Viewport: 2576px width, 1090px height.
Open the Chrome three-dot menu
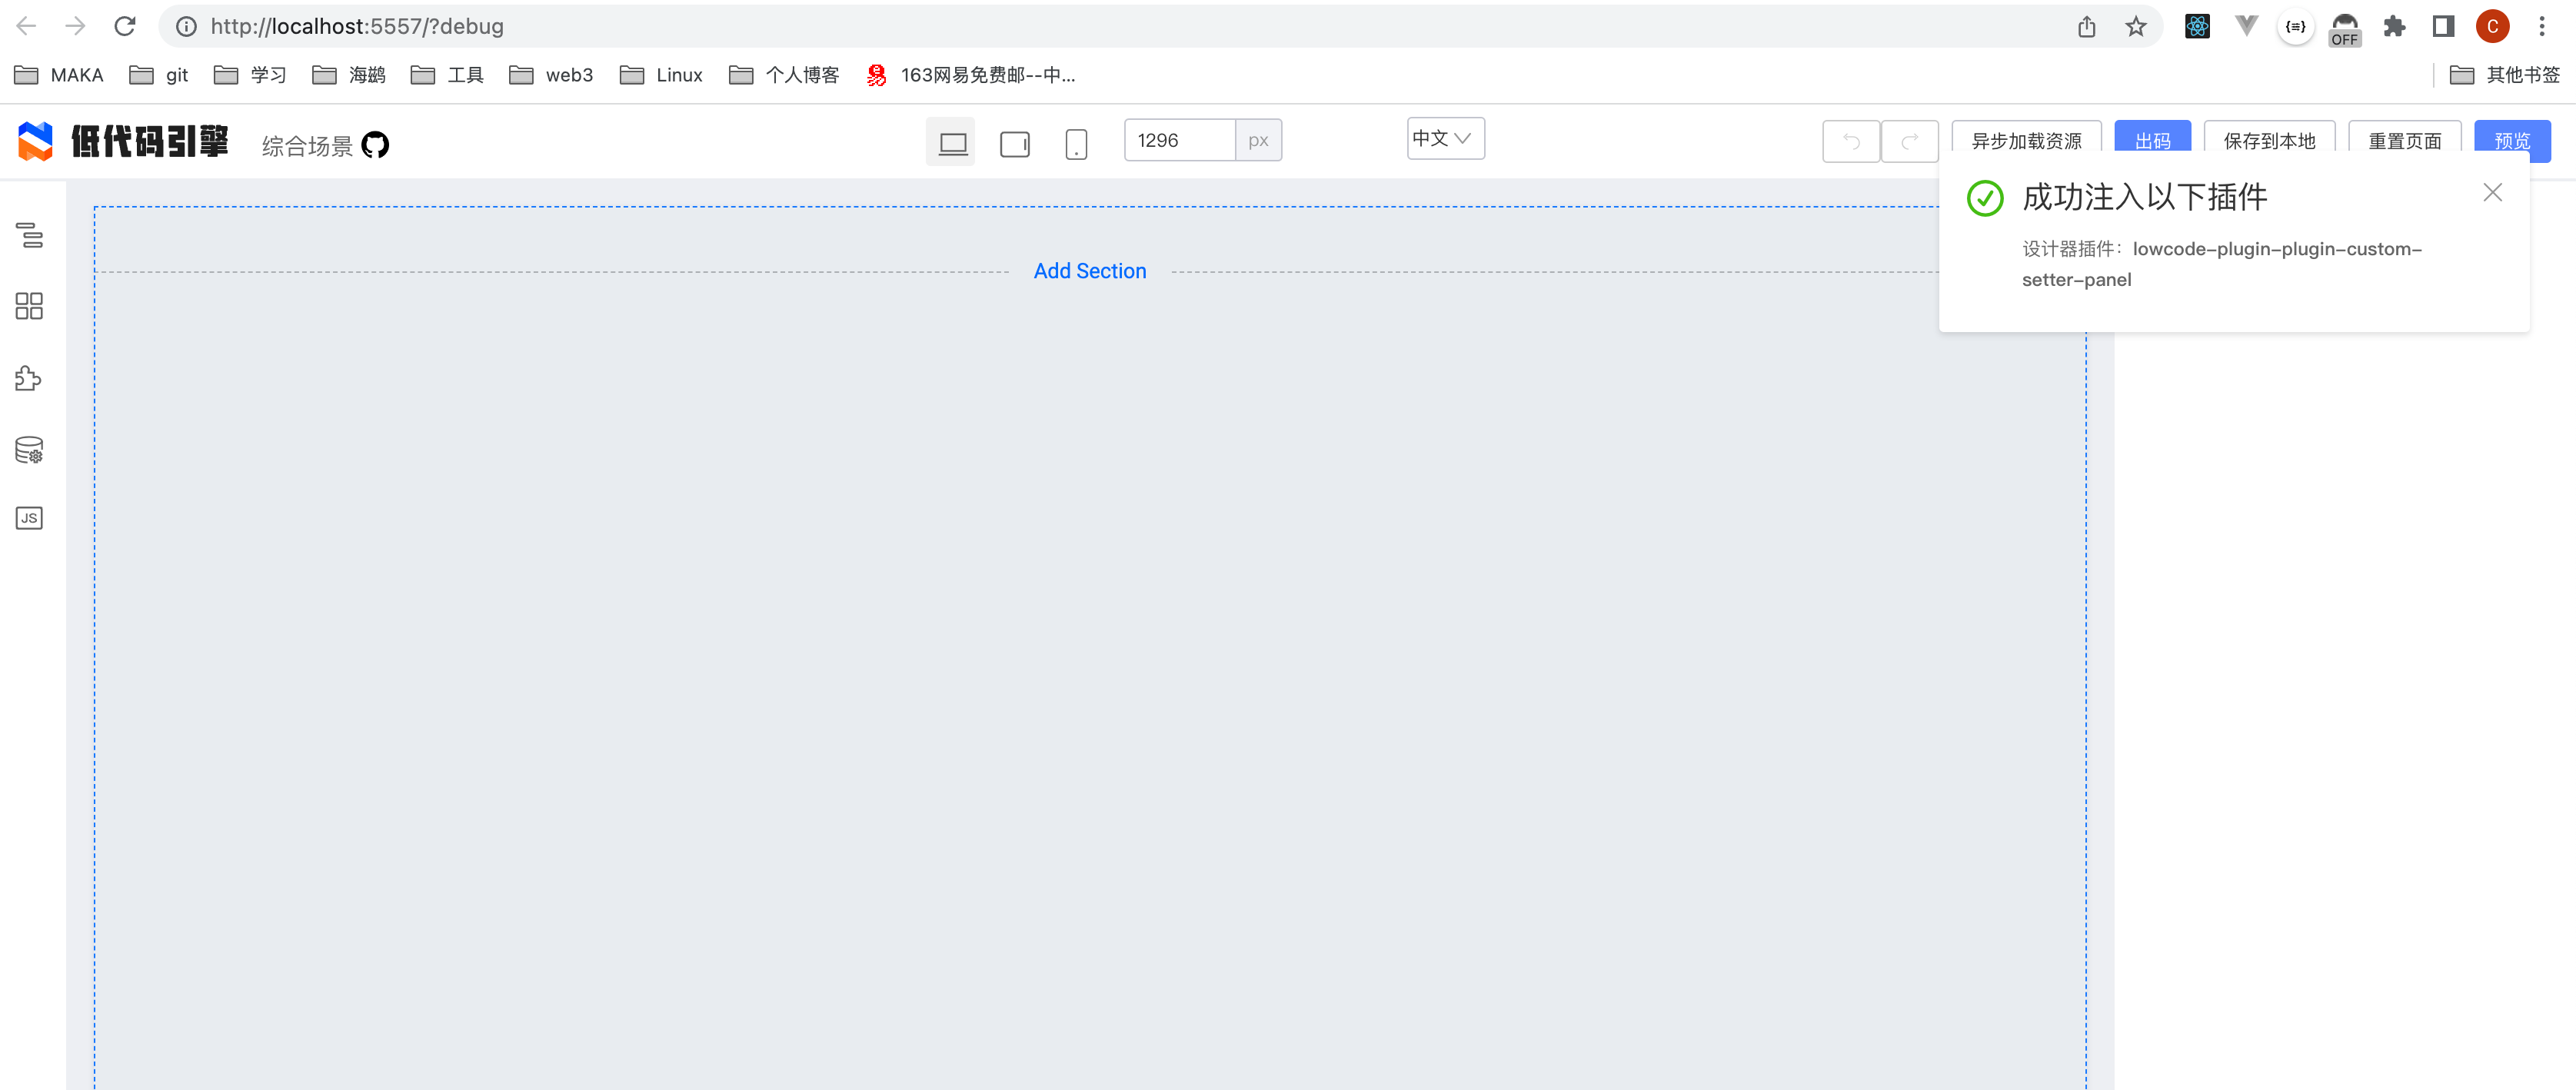(2541, 27)
